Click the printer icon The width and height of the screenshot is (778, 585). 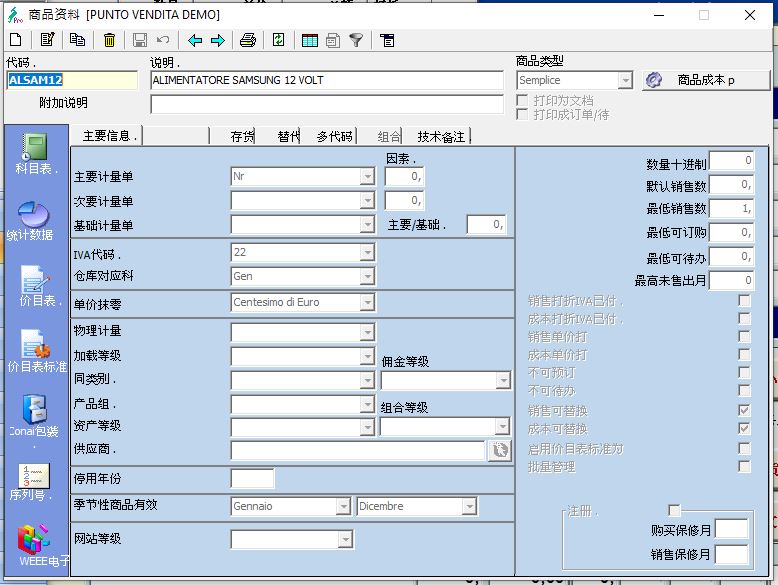point(248,40)
